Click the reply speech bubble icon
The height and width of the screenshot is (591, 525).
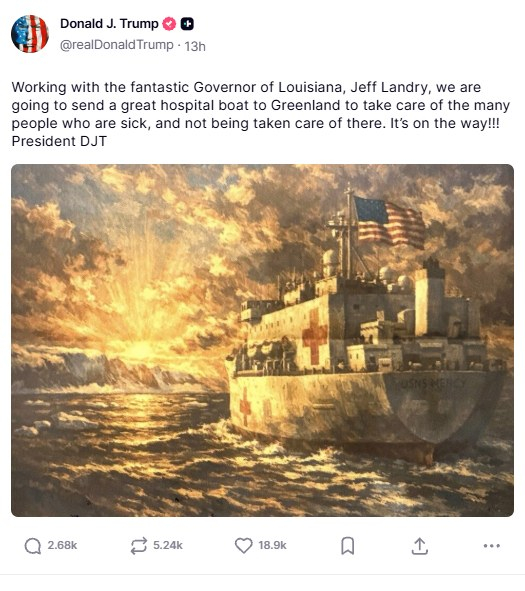click(x=33, y=545)
